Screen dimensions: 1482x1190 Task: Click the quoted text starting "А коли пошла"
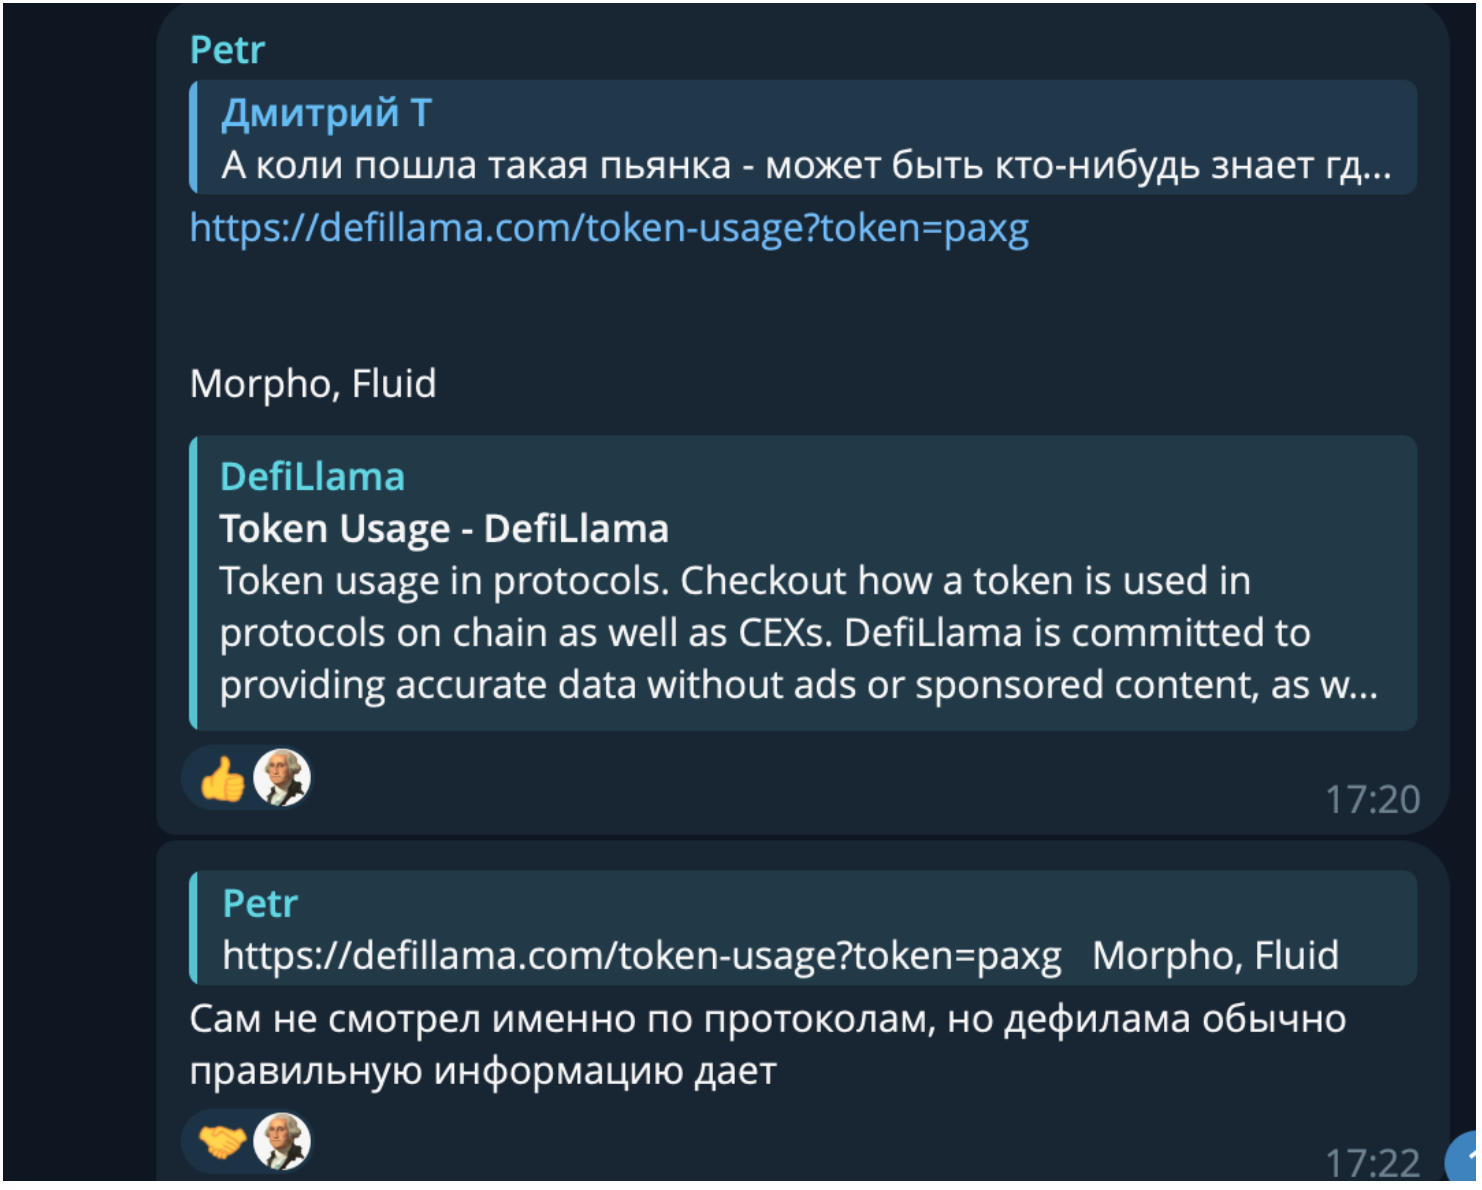(805, 165)
